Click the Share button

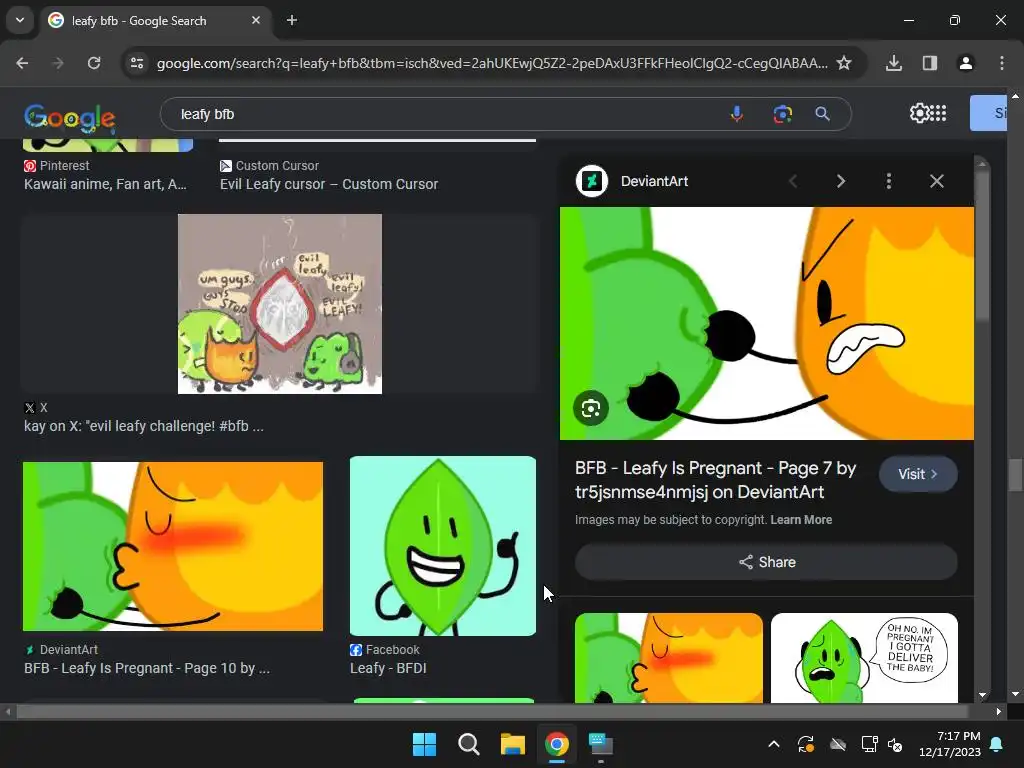766,562
